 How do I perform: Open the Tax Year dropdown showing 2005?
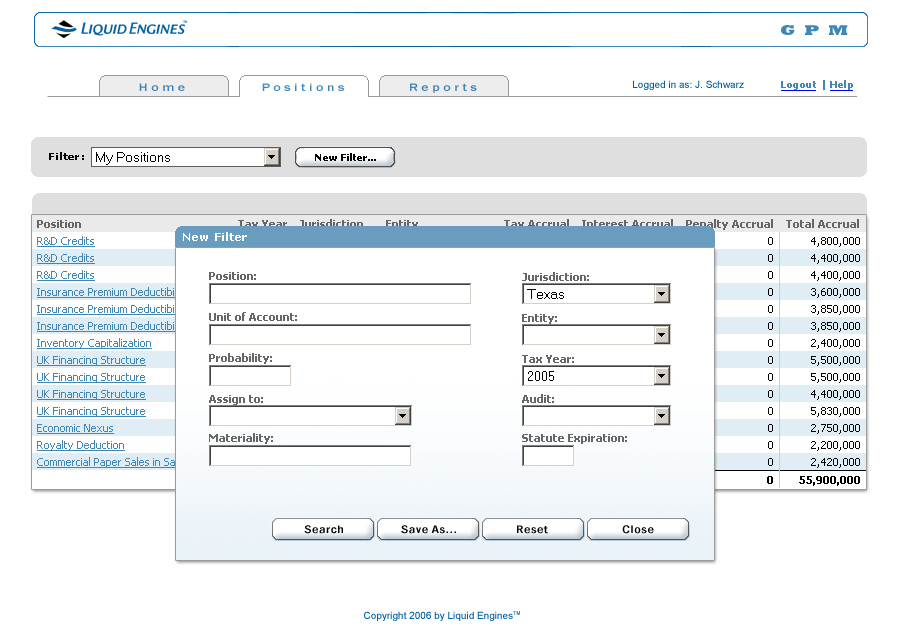click(x=662, y=375)
